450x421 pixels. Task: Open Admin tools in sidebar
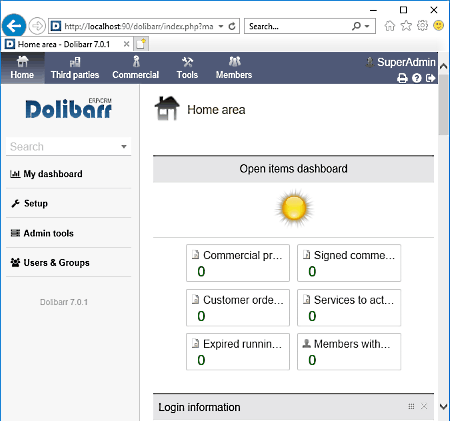pyautogui.click(x=48, y=233)
